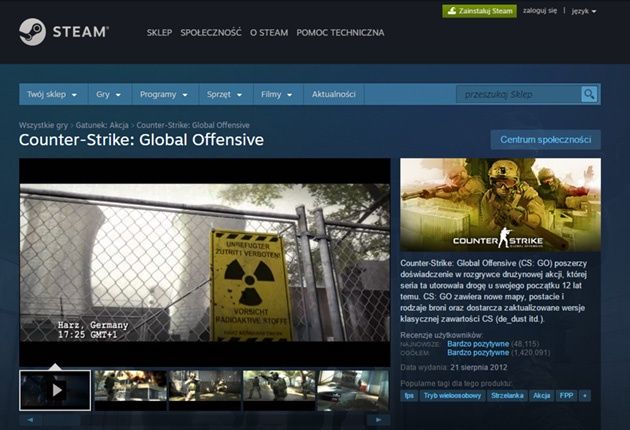
Task: Click the thumbnail strip scrollbar
Action: 204,420
